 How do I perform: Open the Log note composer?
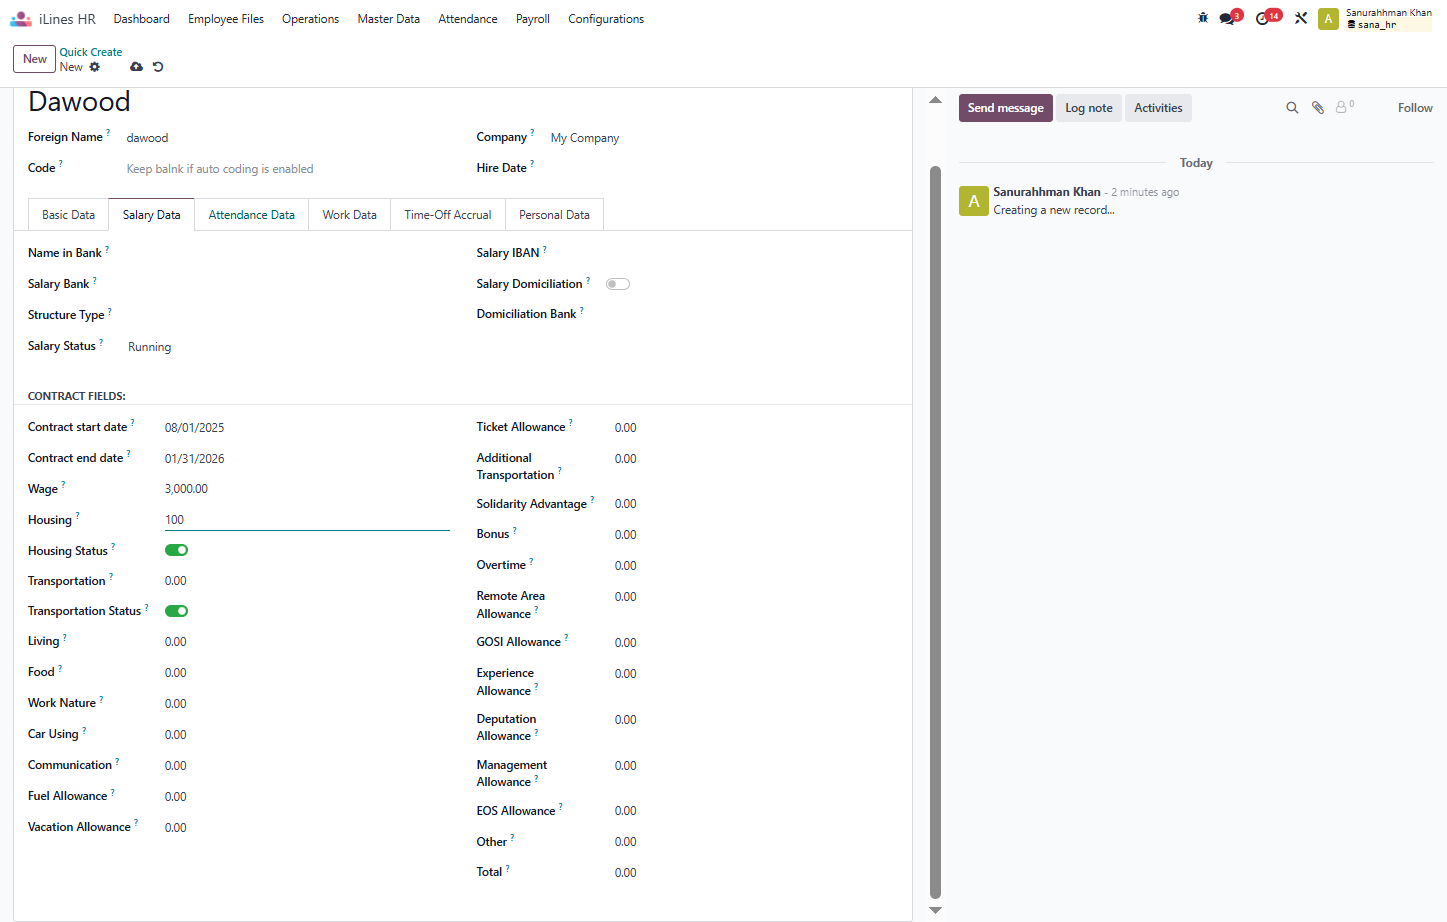click(1089, 108)
